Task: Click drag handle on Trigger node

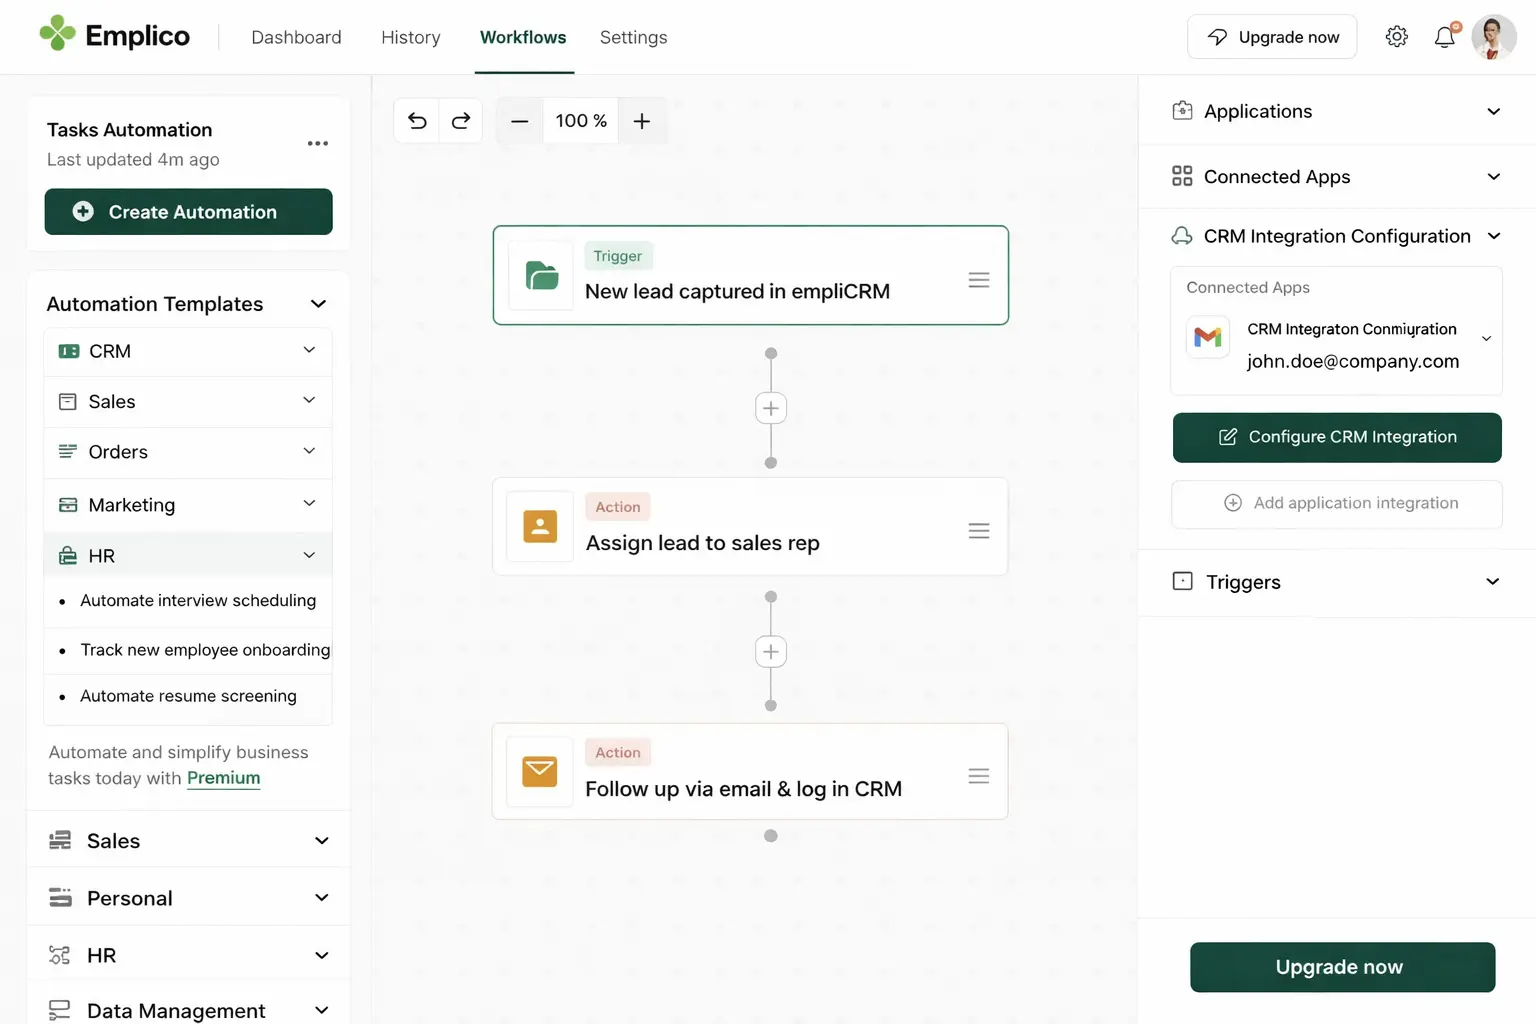Action: point(978,280)
